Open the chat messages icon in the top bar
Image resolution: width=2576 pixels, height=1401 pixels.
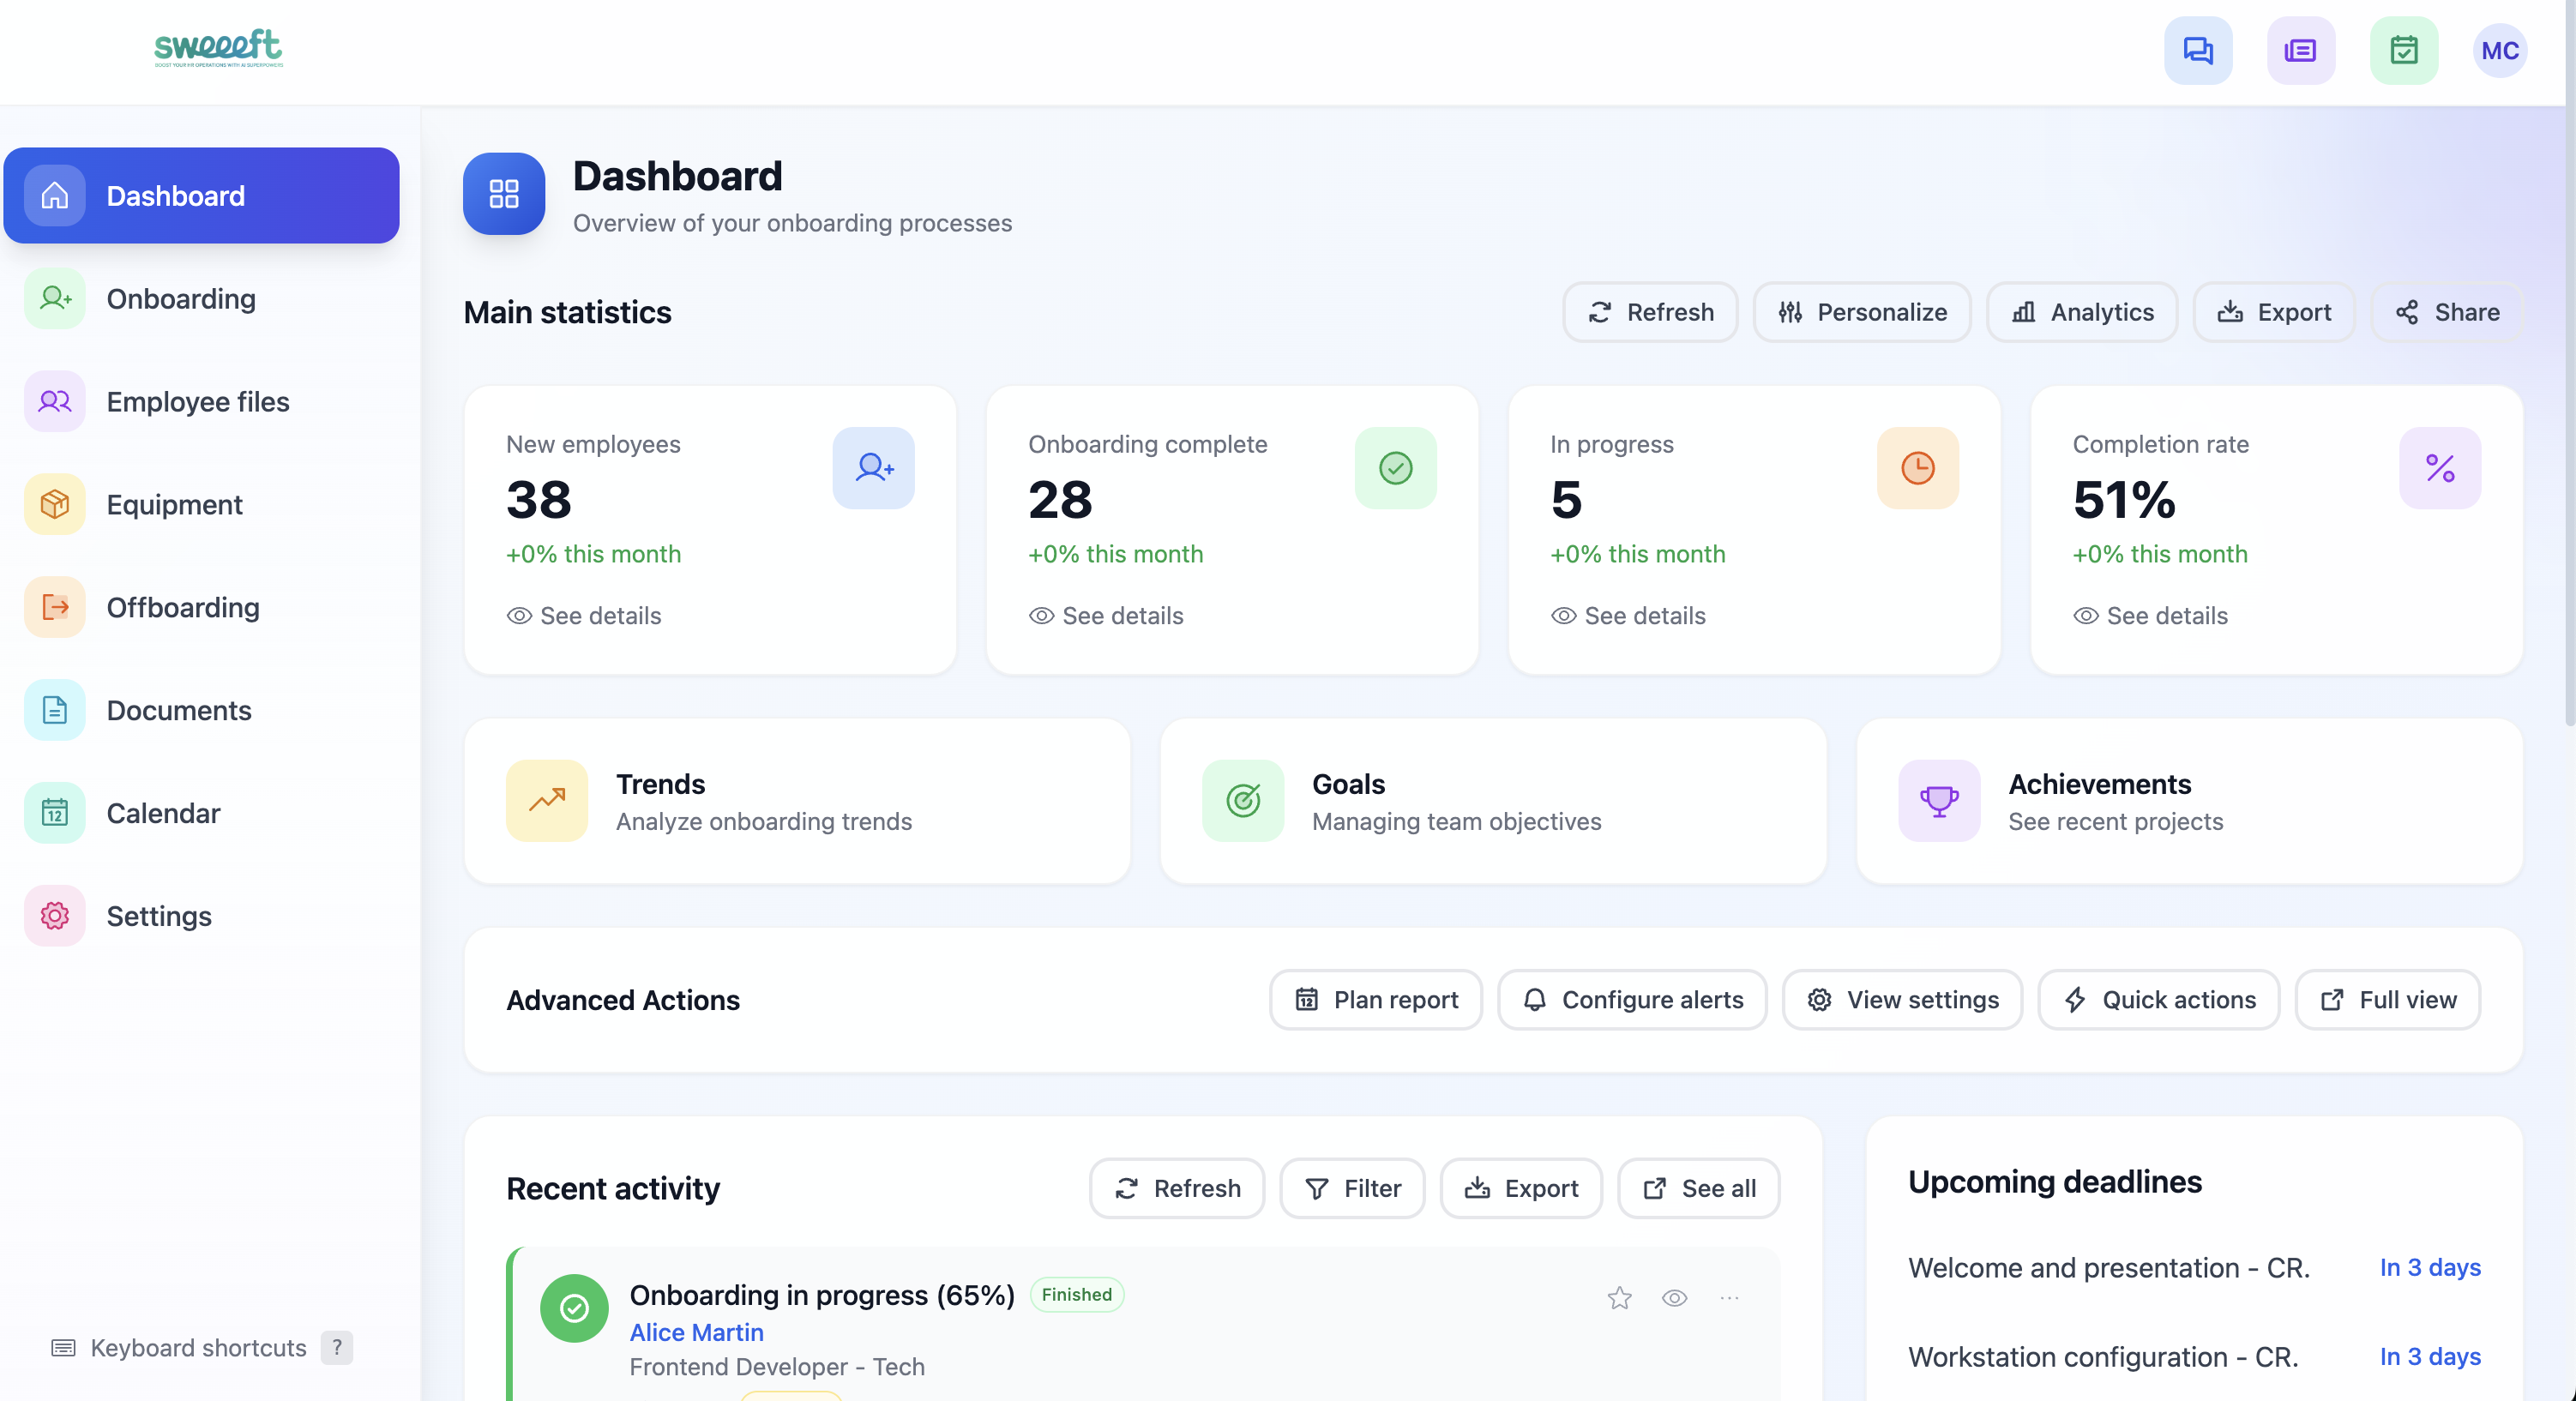point(2197,50)
